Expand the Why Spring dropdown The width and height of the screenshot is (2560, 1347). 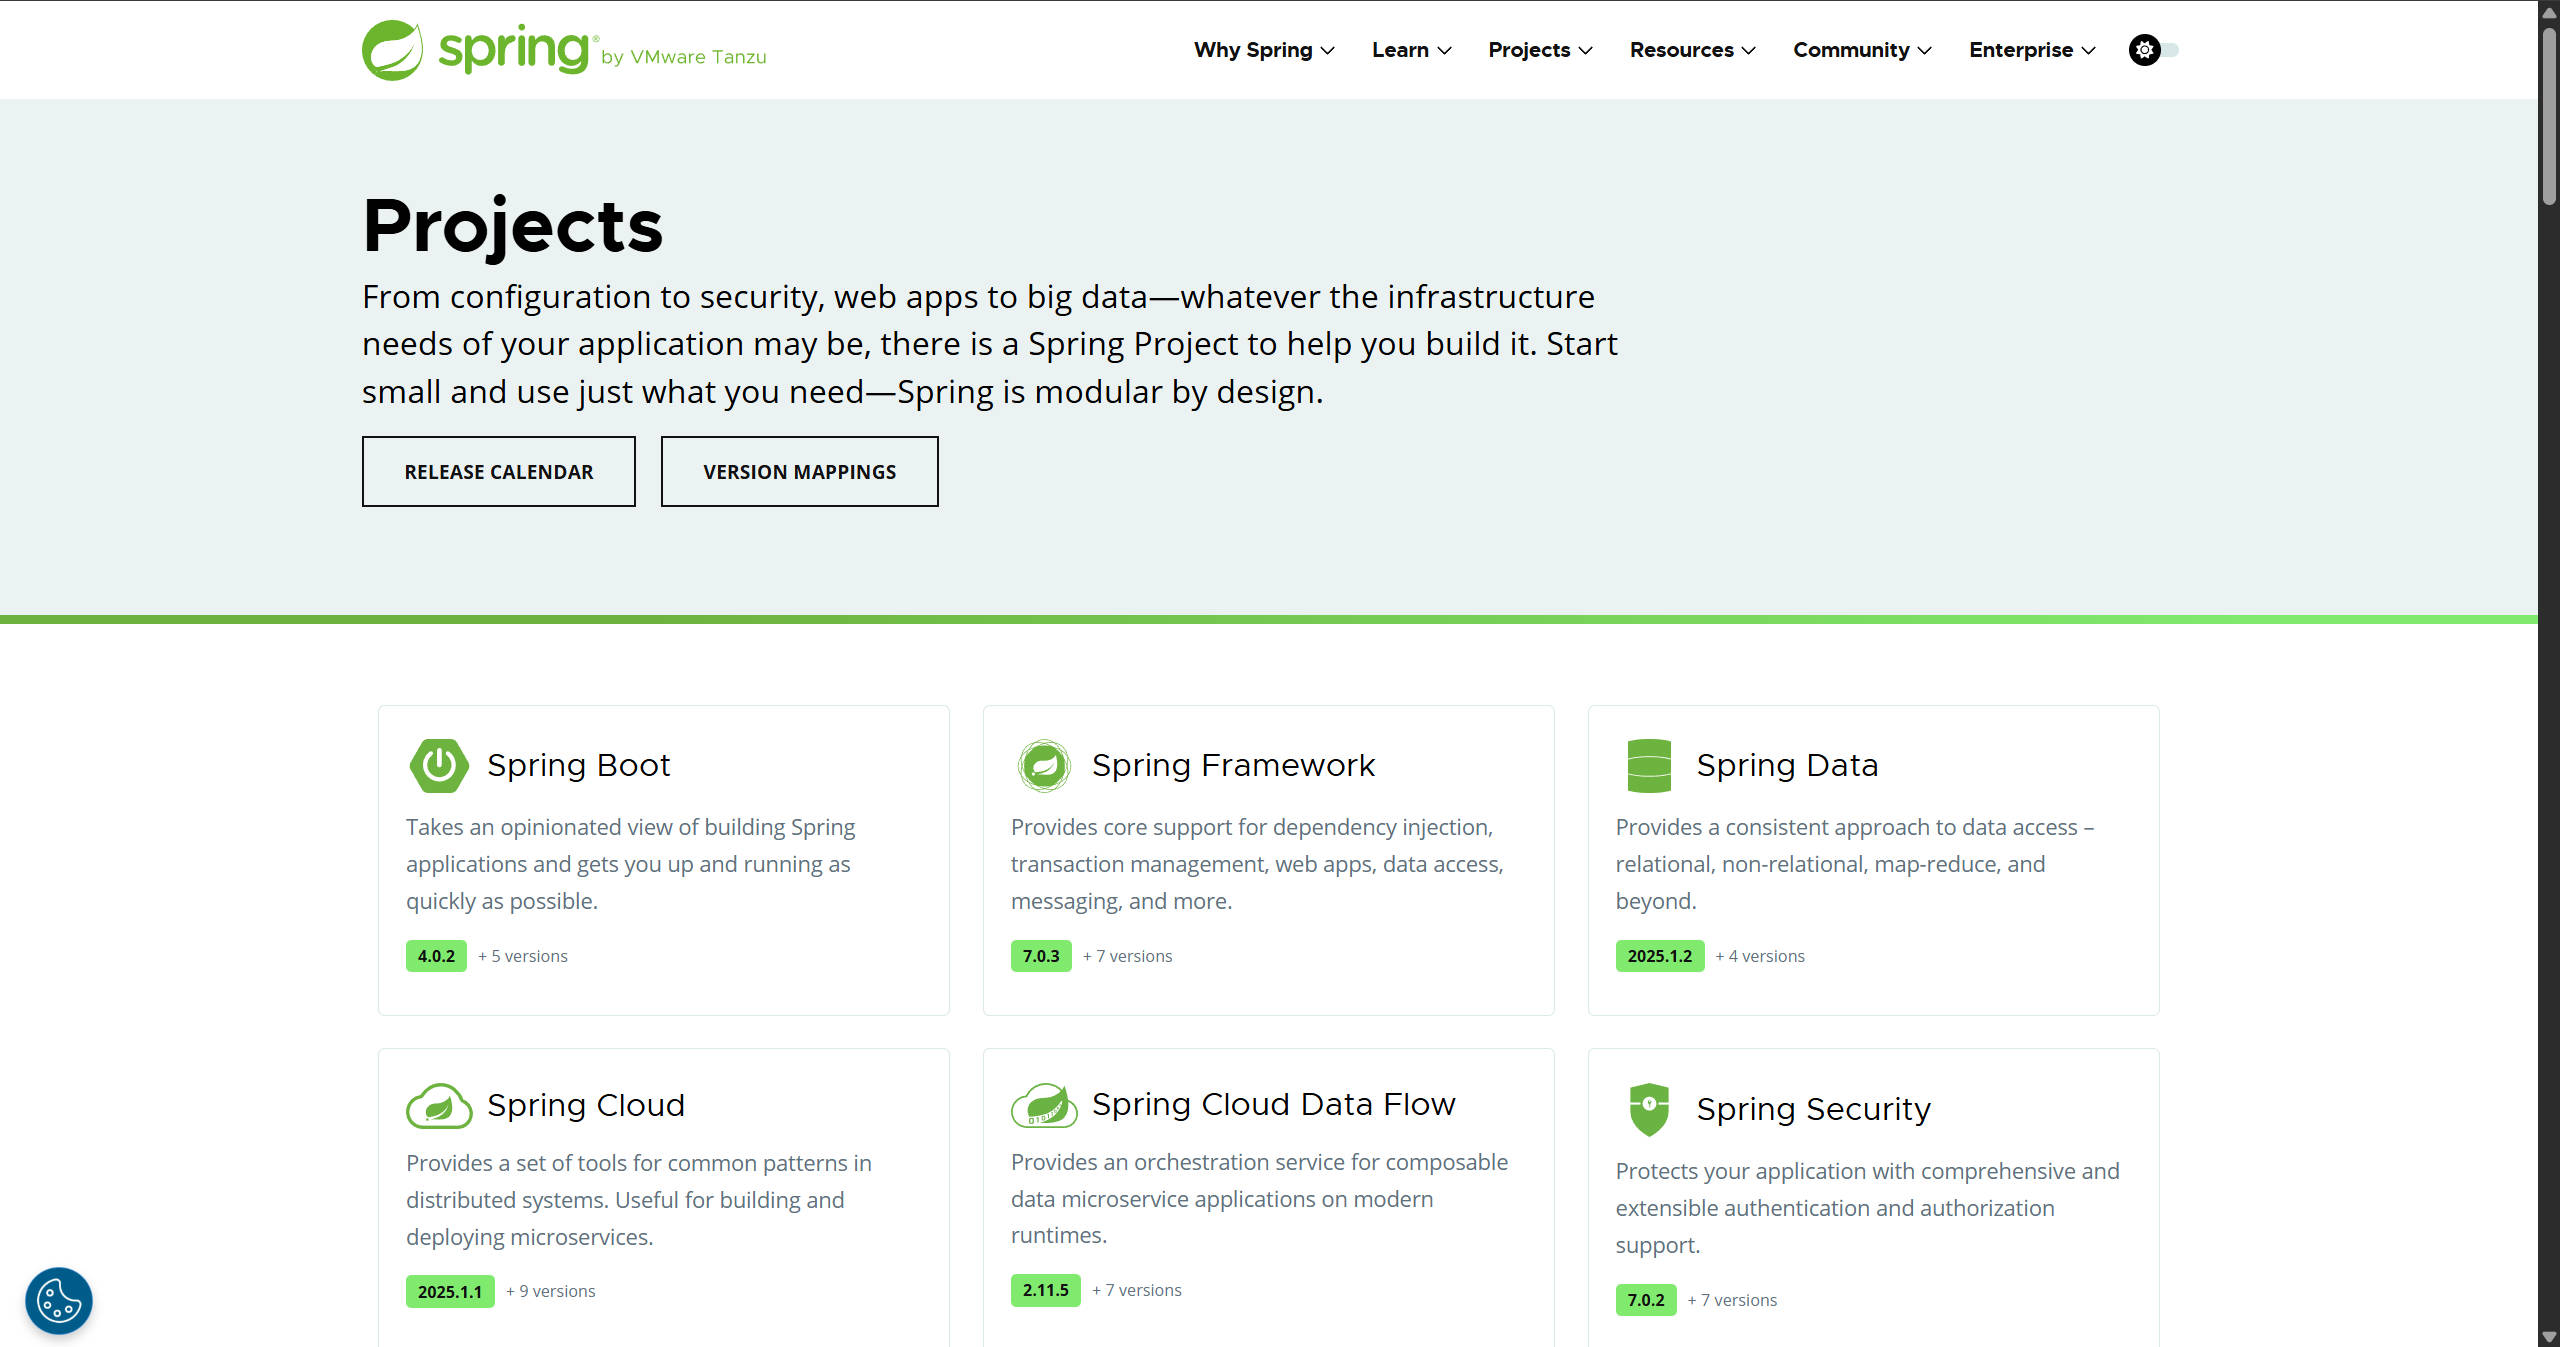(1264, 50)
